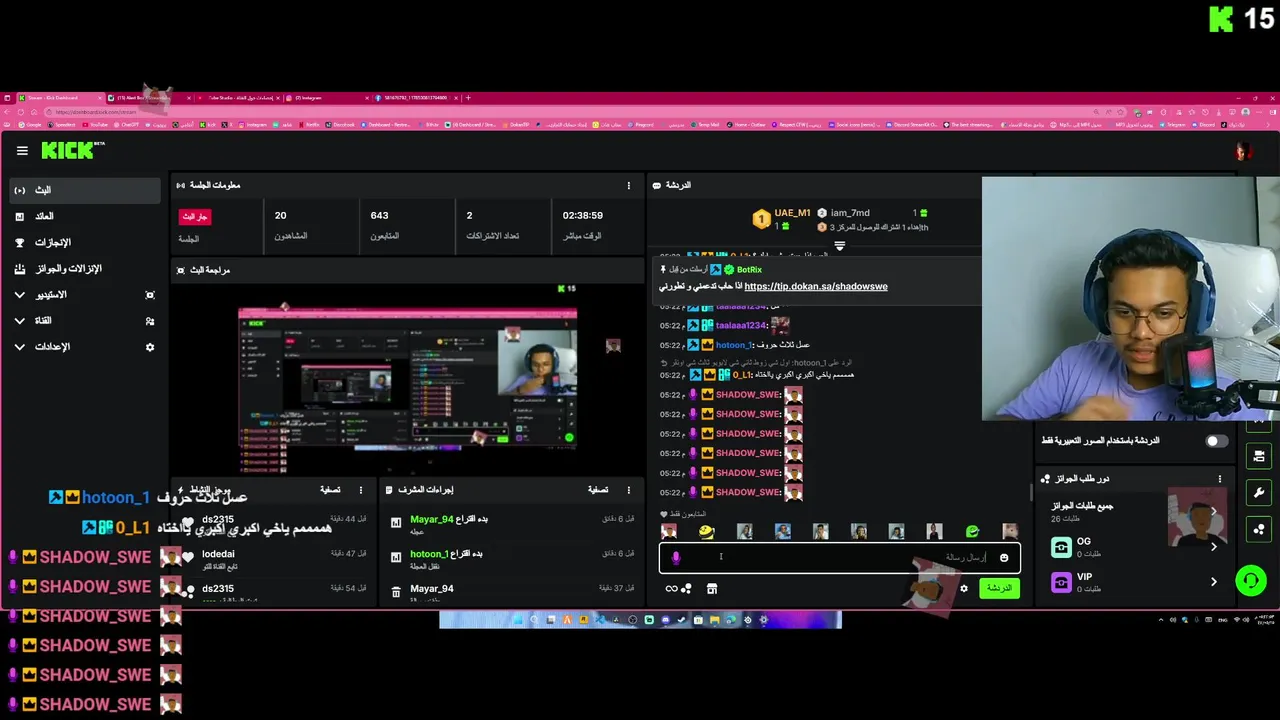Open الإنزالات والجوائز sidebar page
The width and height of the screenshot is (1280, 720).
[85, 268]
